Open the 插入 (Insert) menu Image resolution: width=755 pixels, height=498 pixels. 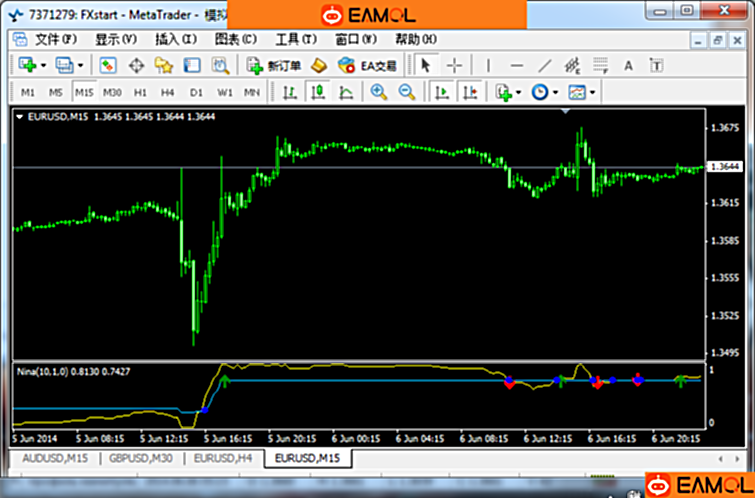(175, 39)
